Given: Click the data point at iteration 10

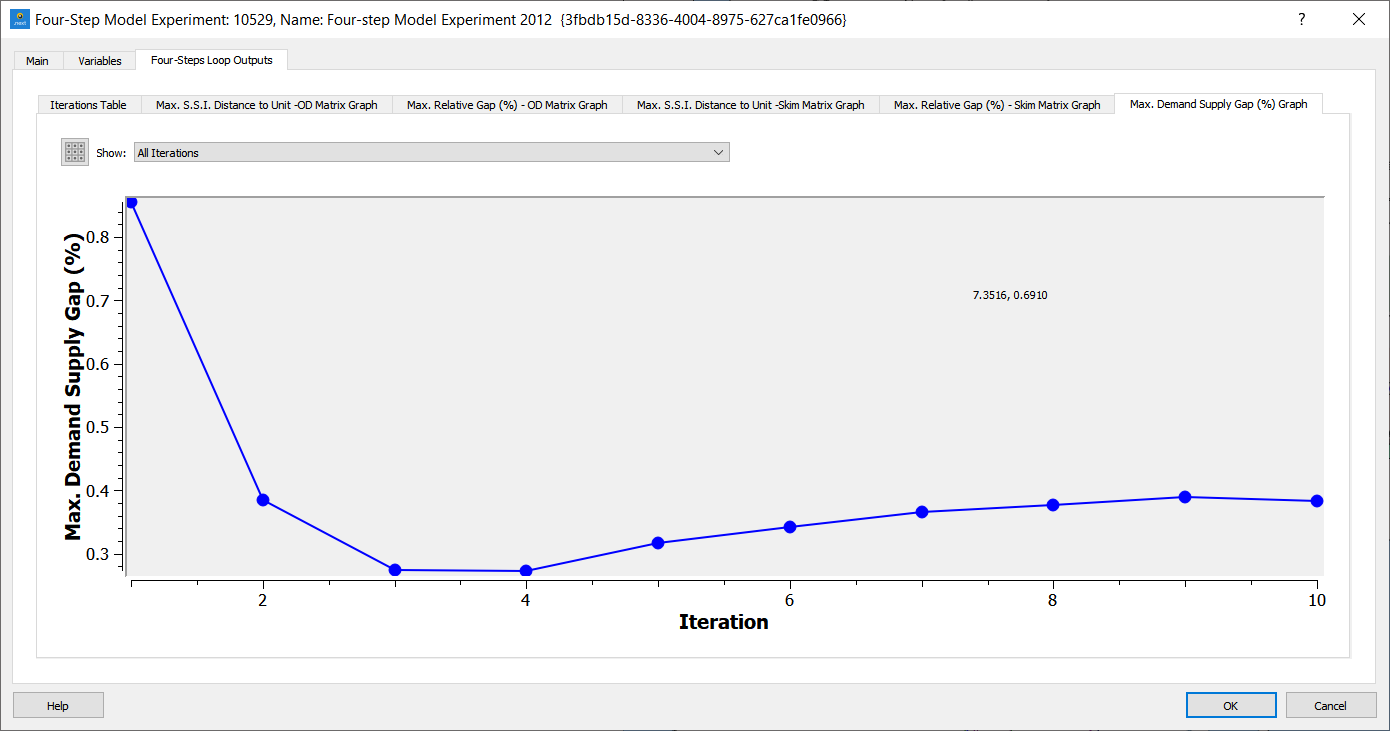Looking at the screenshot, I should pyautogui.click(x=1317, y=501).
